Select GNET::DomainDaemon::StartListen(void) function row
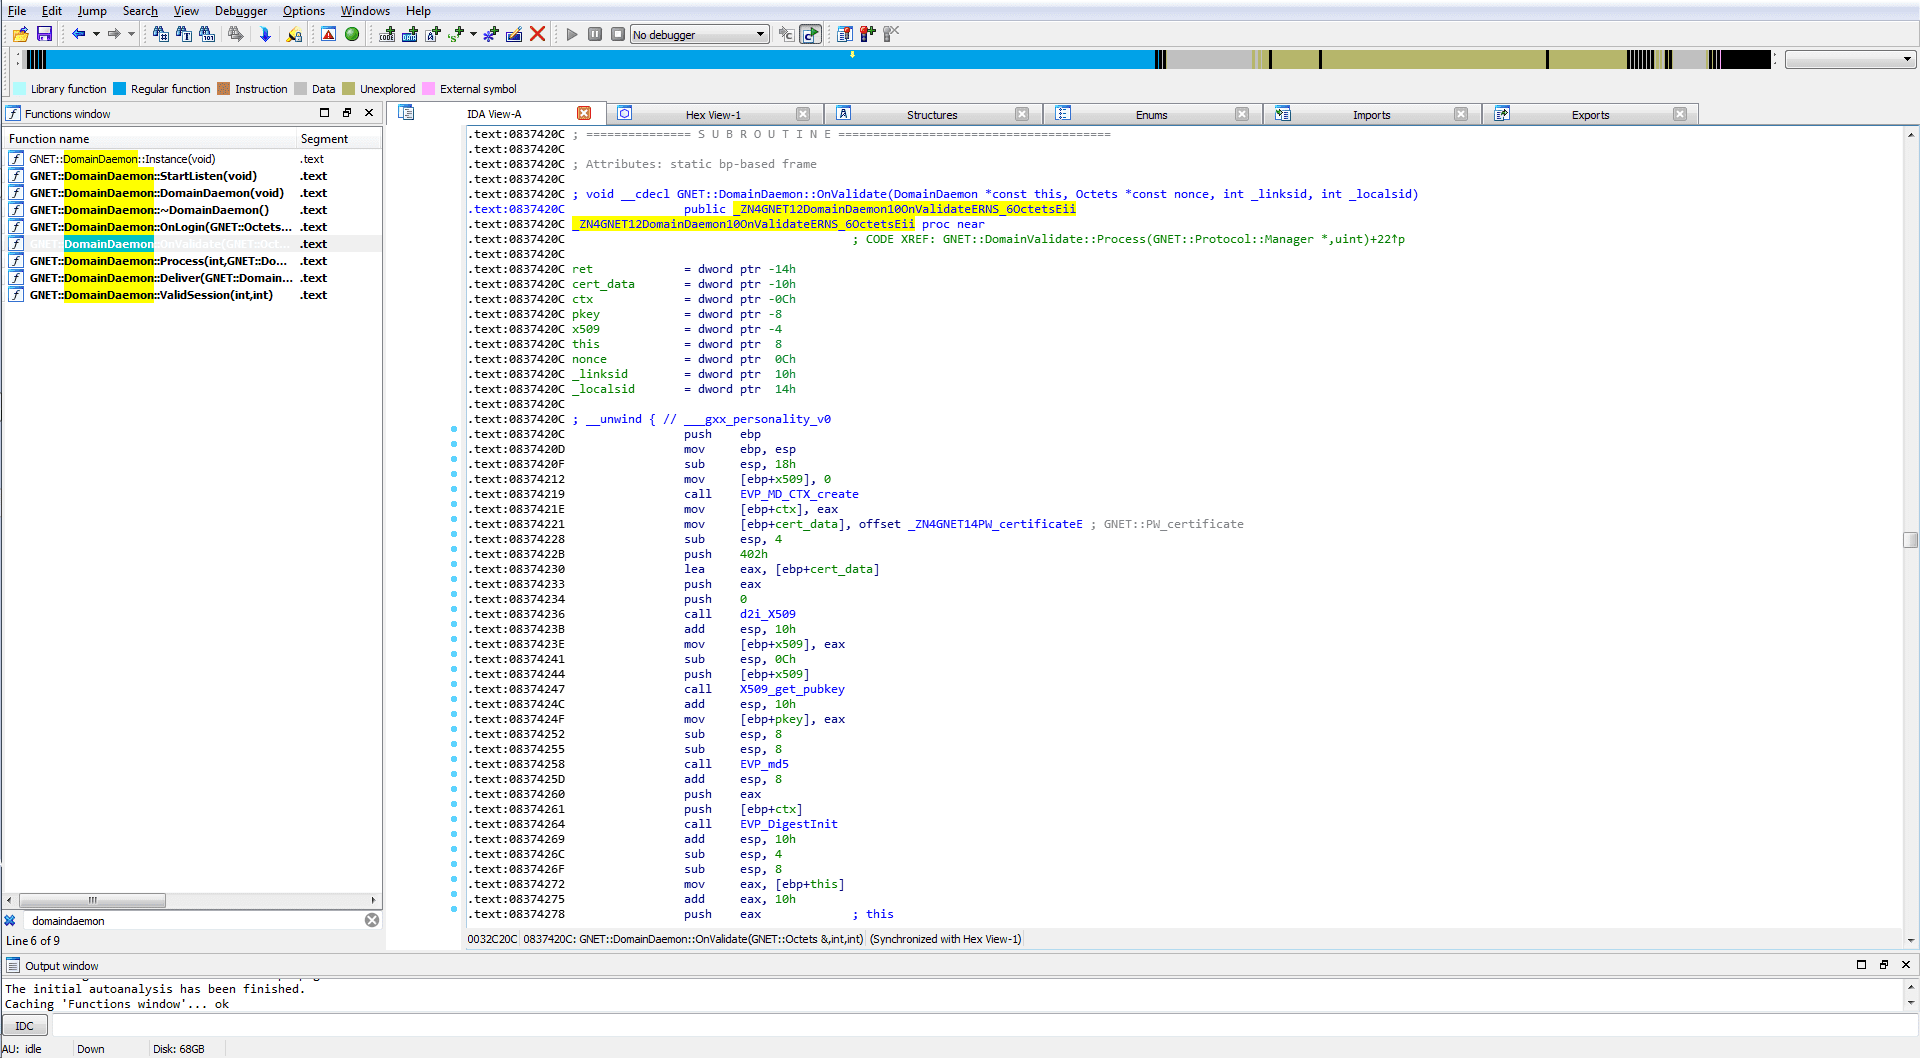The image size is (1920, 1059). pyautogui.click(x=193, y=176)
